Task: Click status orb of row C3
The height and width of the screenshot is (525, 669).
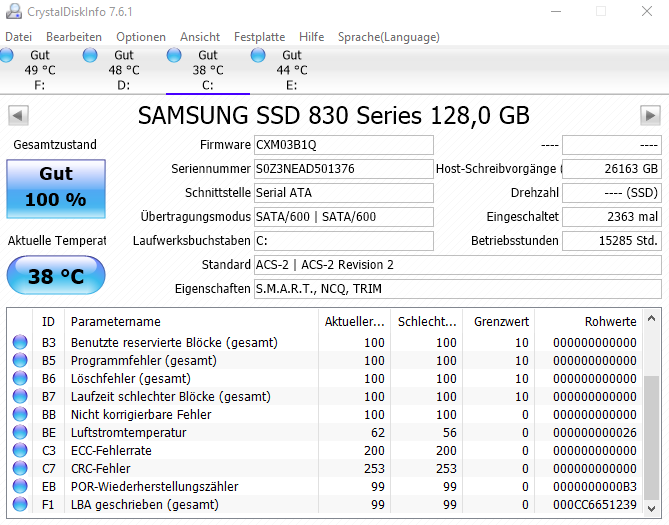Action: click(20, 450)
